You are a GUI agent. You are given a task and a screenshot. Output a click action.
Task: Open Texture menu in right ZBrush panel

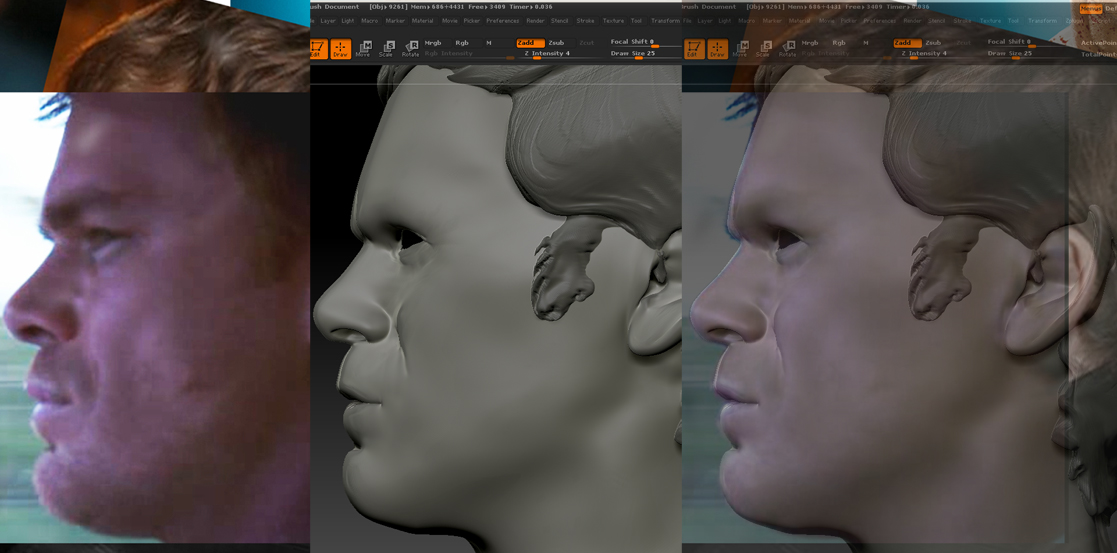(x=989, y=21)
